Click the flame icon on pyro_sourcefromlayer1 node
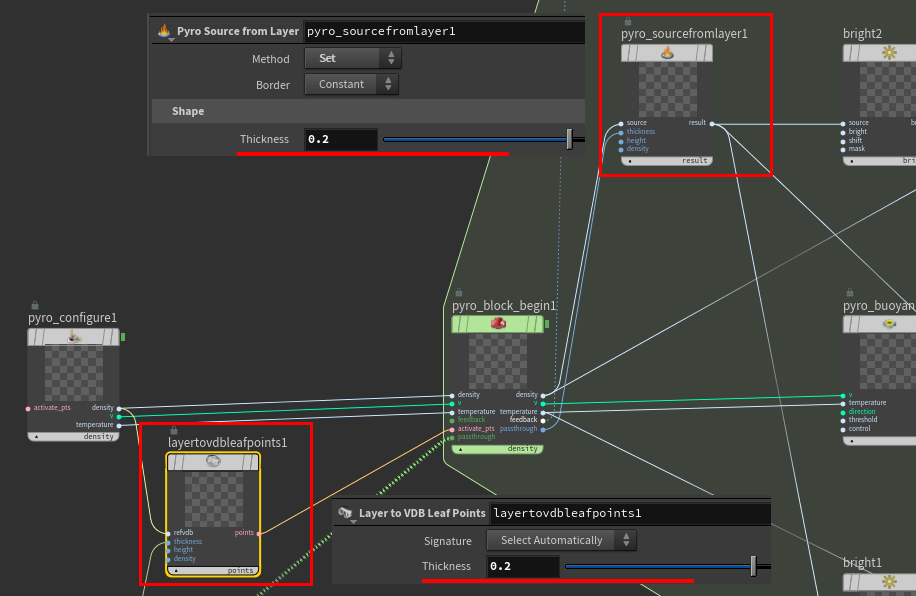The height and width of the screenshot is (596, 916). click(x=667, y=53)
